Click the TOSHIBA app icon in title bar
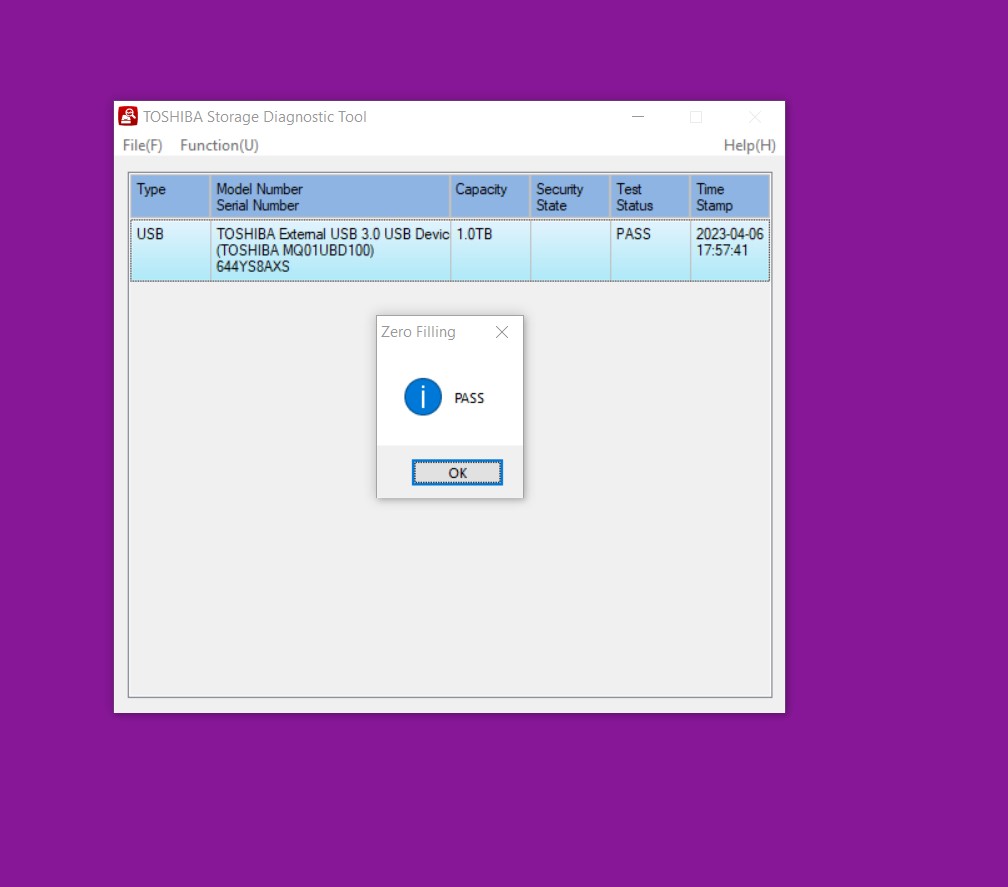The height and width of the screenshot is (887, 1008). click(x=128, y=116)
